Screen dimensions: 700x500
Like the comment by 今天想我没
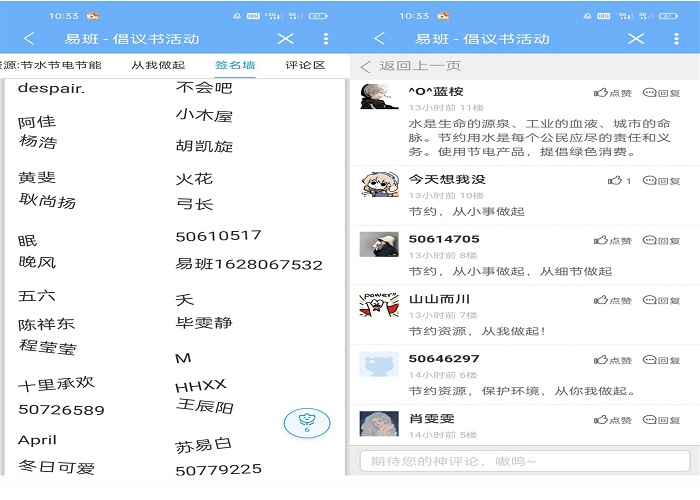click(x=619, y=181)
